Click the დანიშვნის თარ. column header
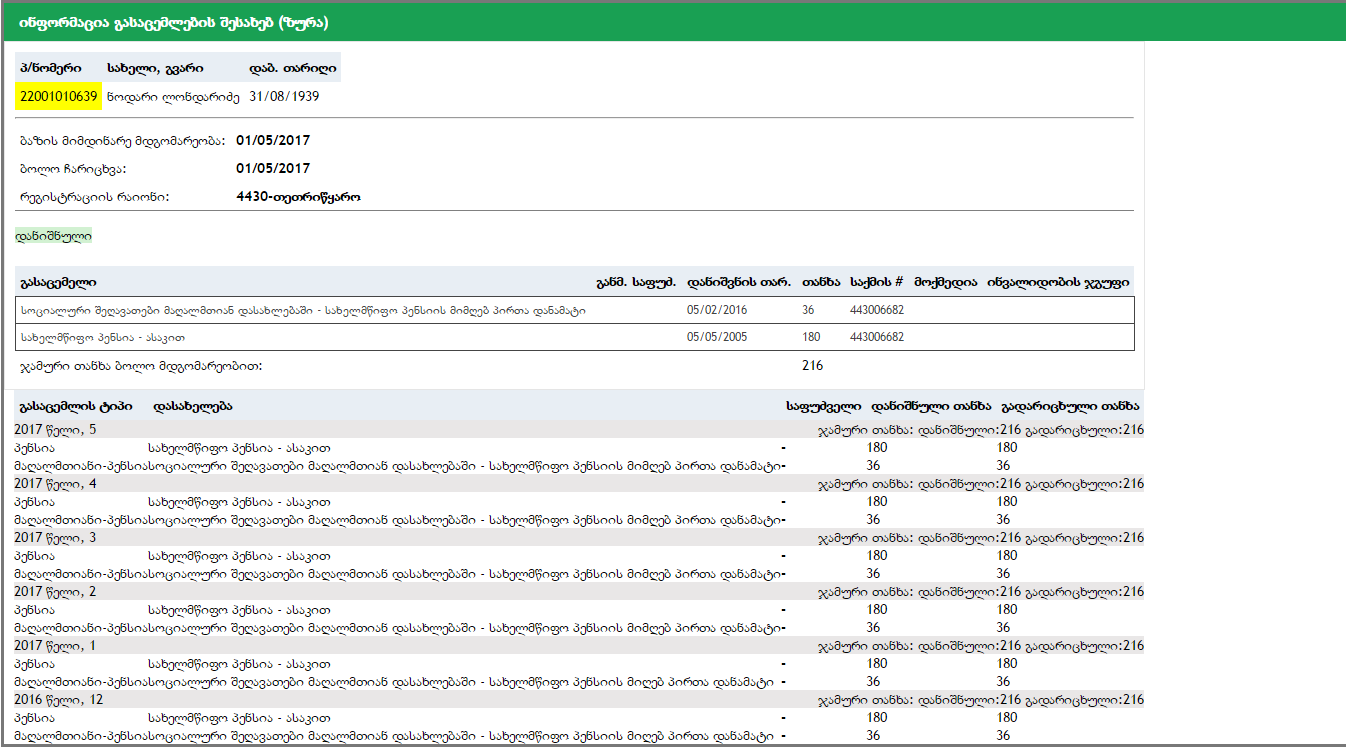This screenshot has height=756, width=1346. point(740,282)
